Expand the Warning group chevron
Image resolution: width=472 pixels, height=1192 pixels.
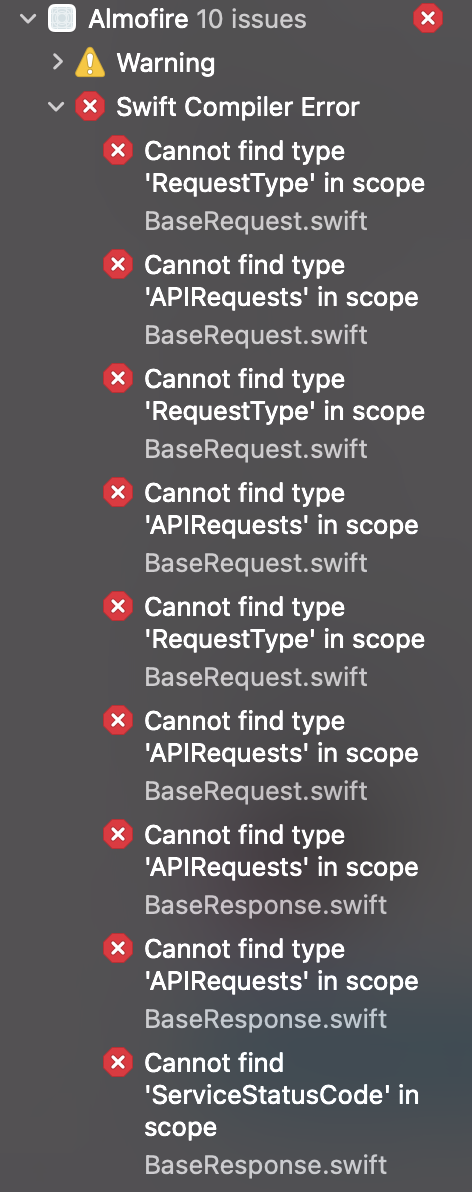coord(57,62)
